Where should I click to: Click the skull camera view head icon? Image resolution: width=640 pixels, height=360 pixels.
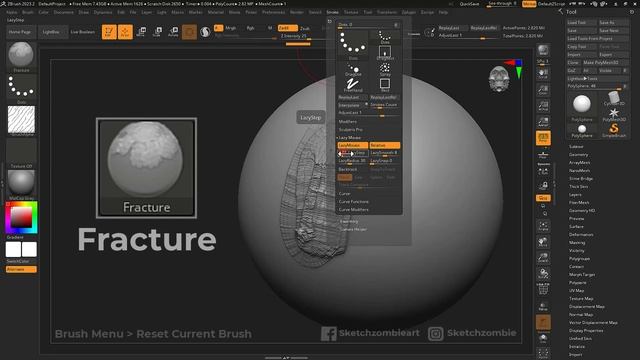[x=499, y=78]
